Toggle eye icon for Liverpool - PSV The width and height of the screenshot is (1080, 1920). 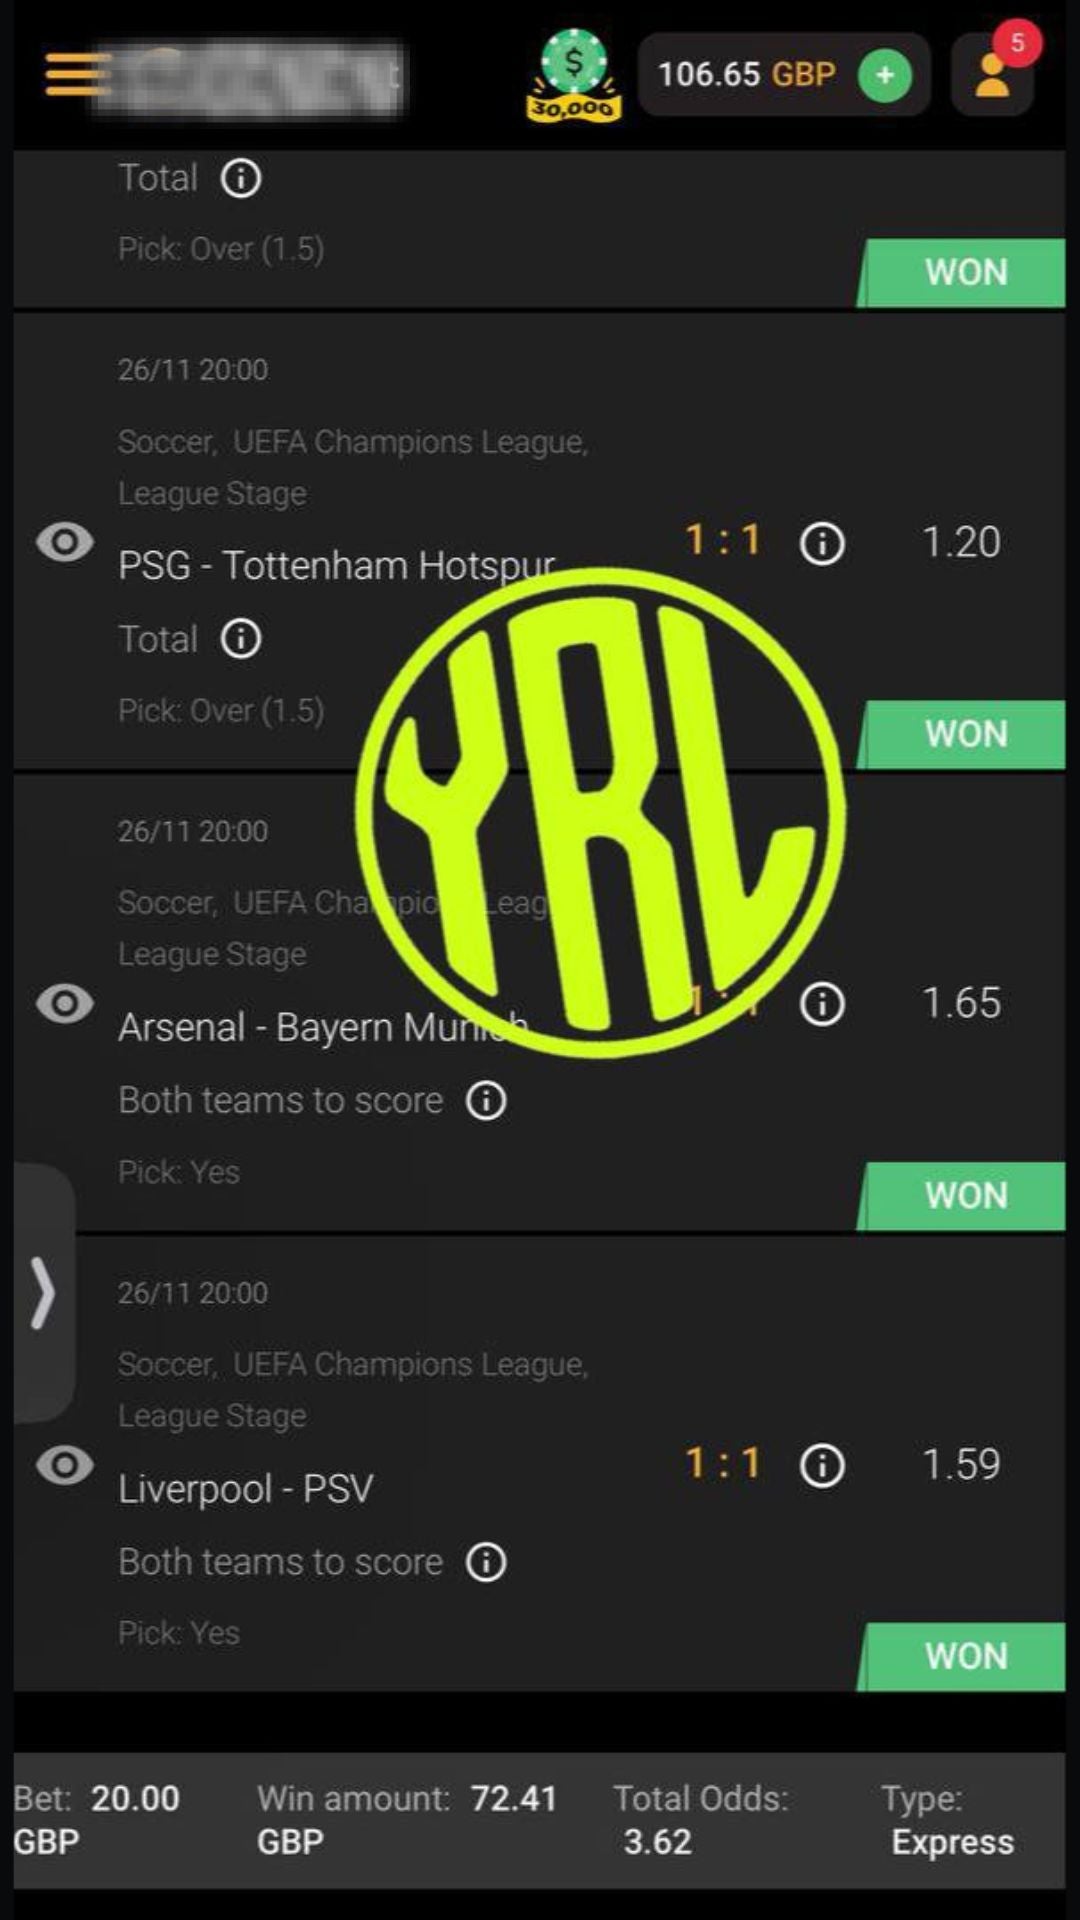[65, 1465]
